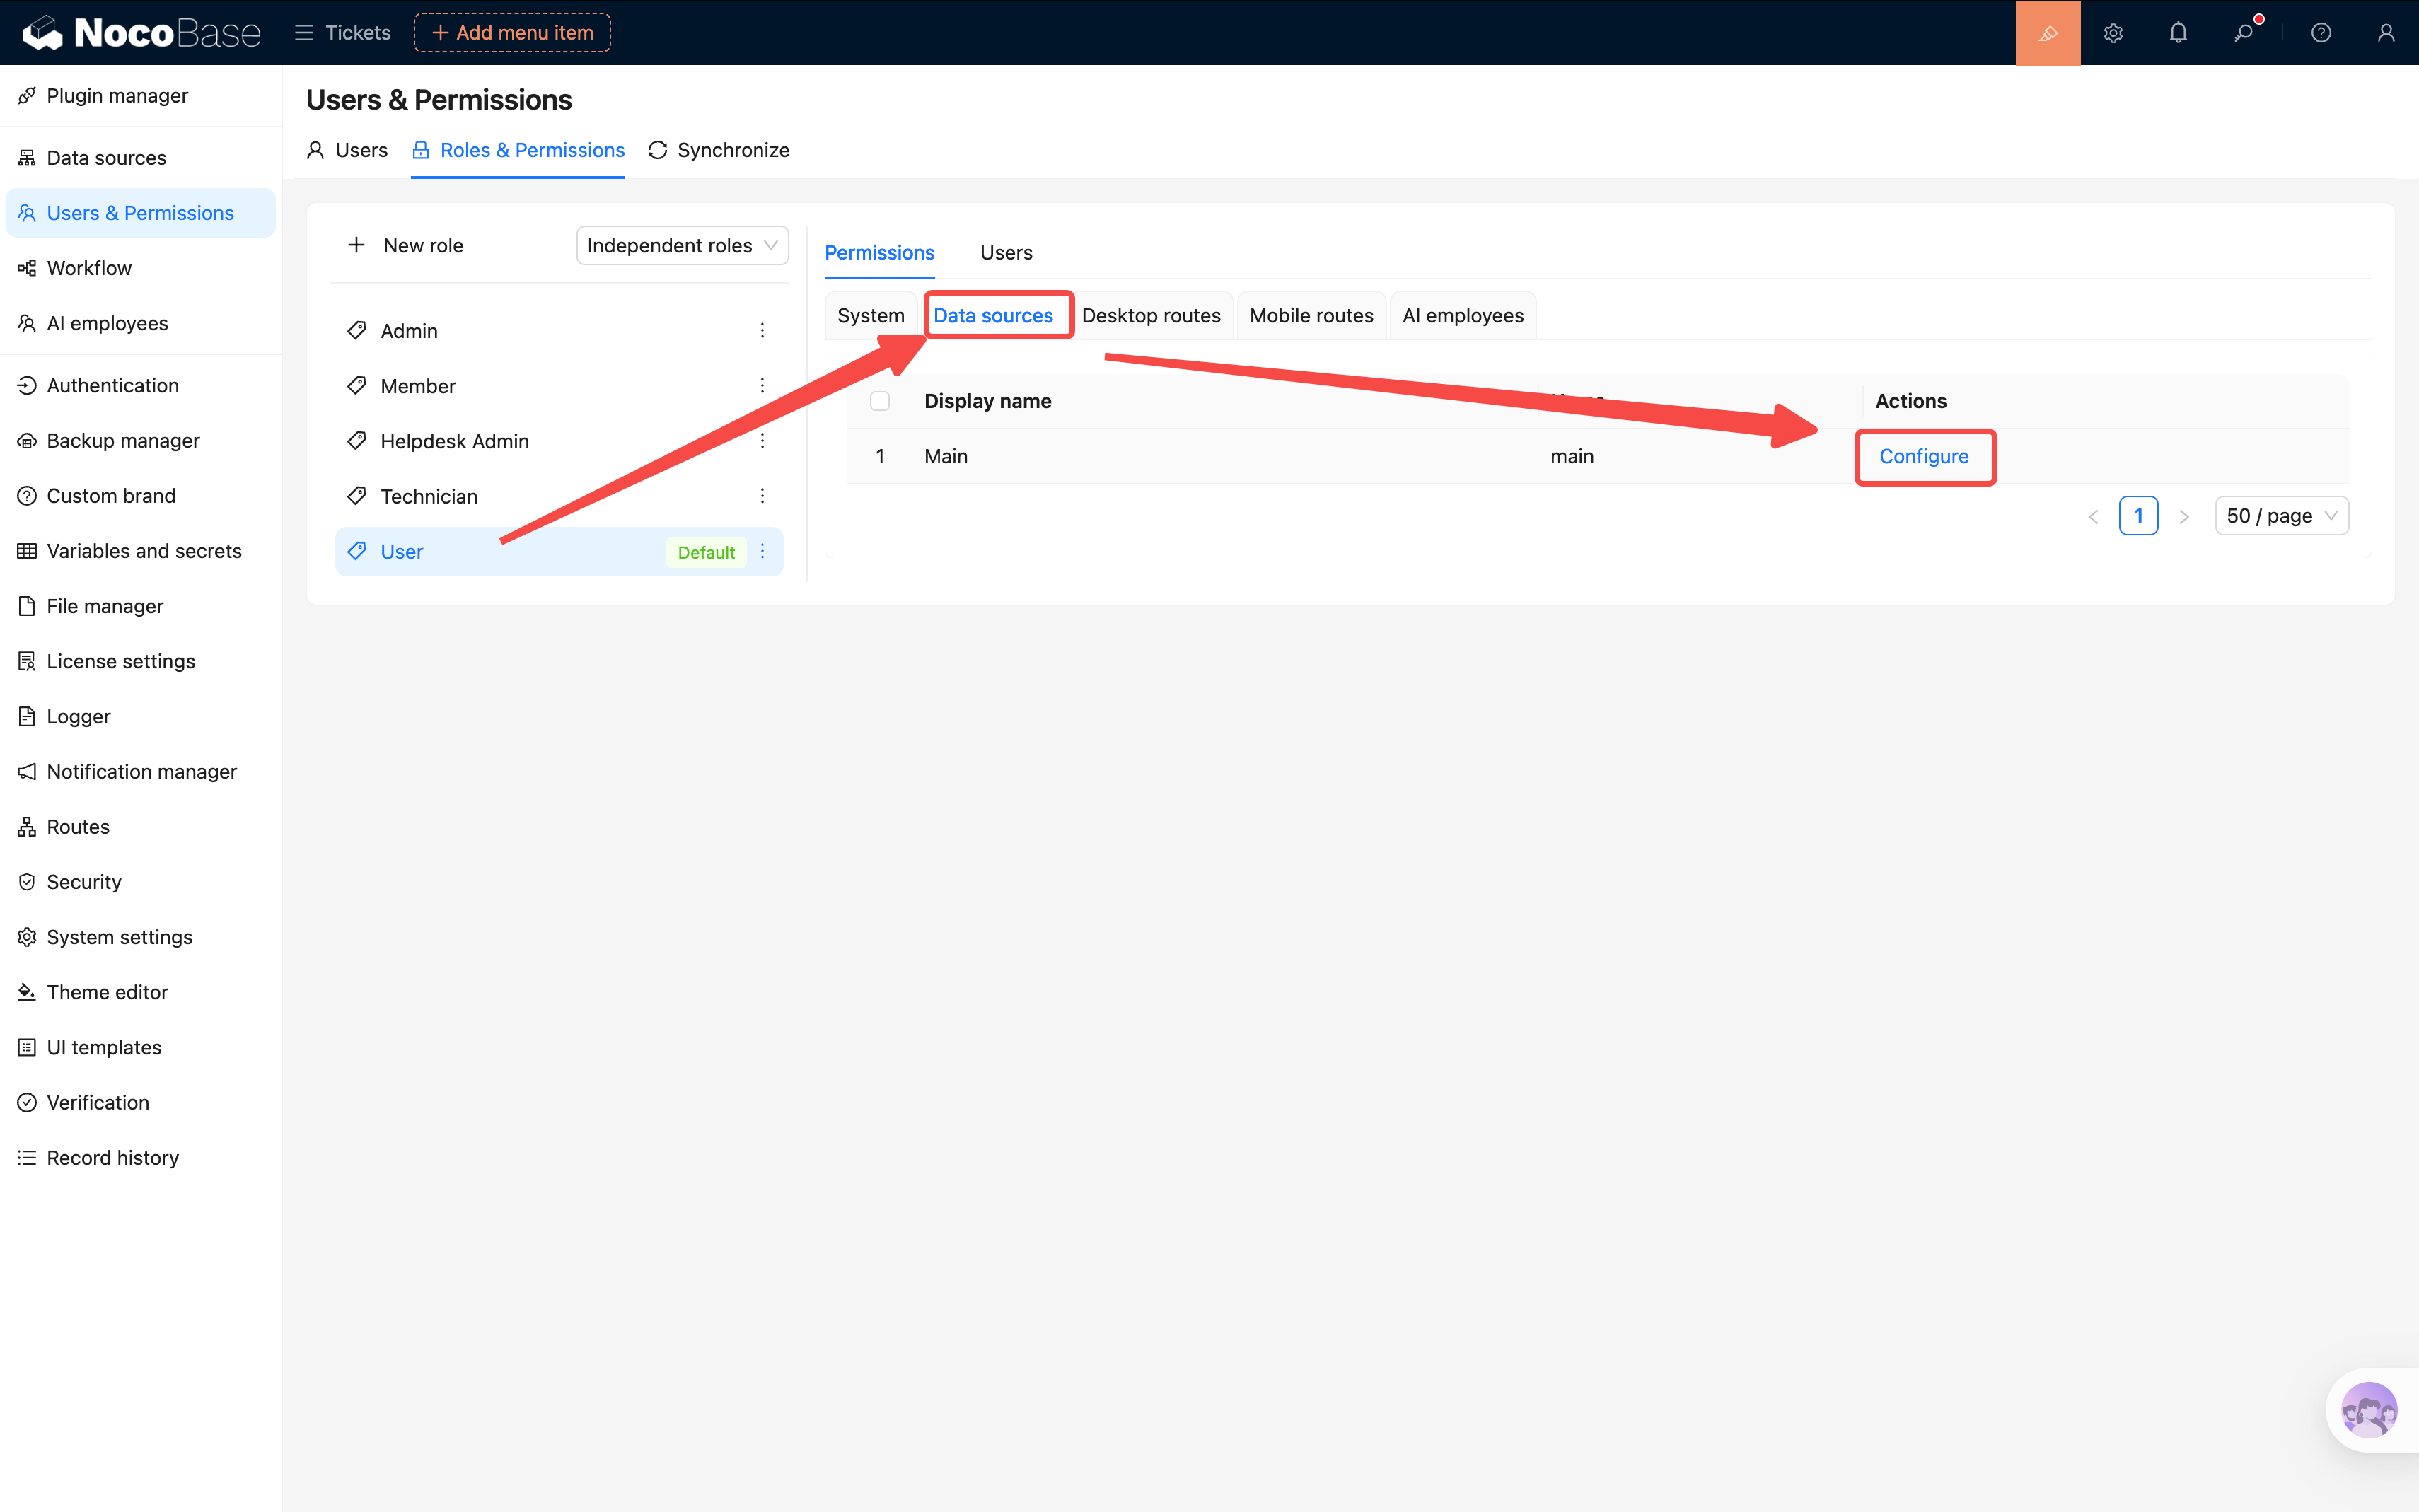Viewport: 2419px width, 1512px height.
Task: Open Workflow in the sidebar
Action: (89, 268)
